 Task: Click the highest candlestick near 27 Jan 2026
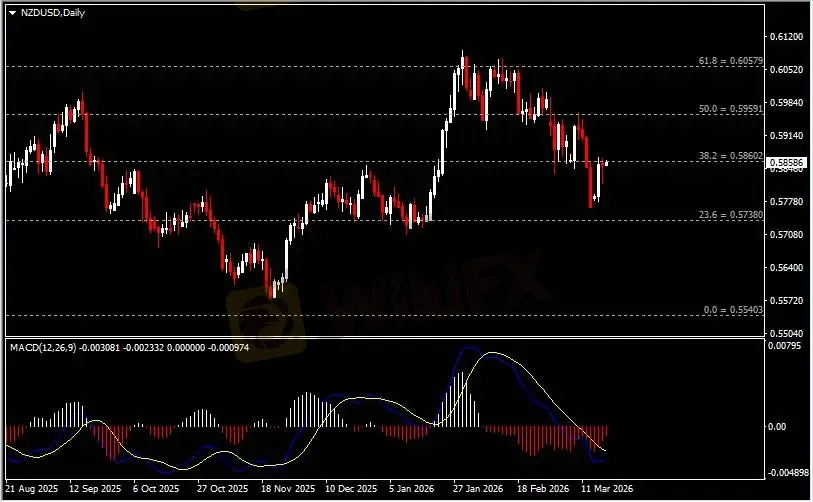point(462,60)
